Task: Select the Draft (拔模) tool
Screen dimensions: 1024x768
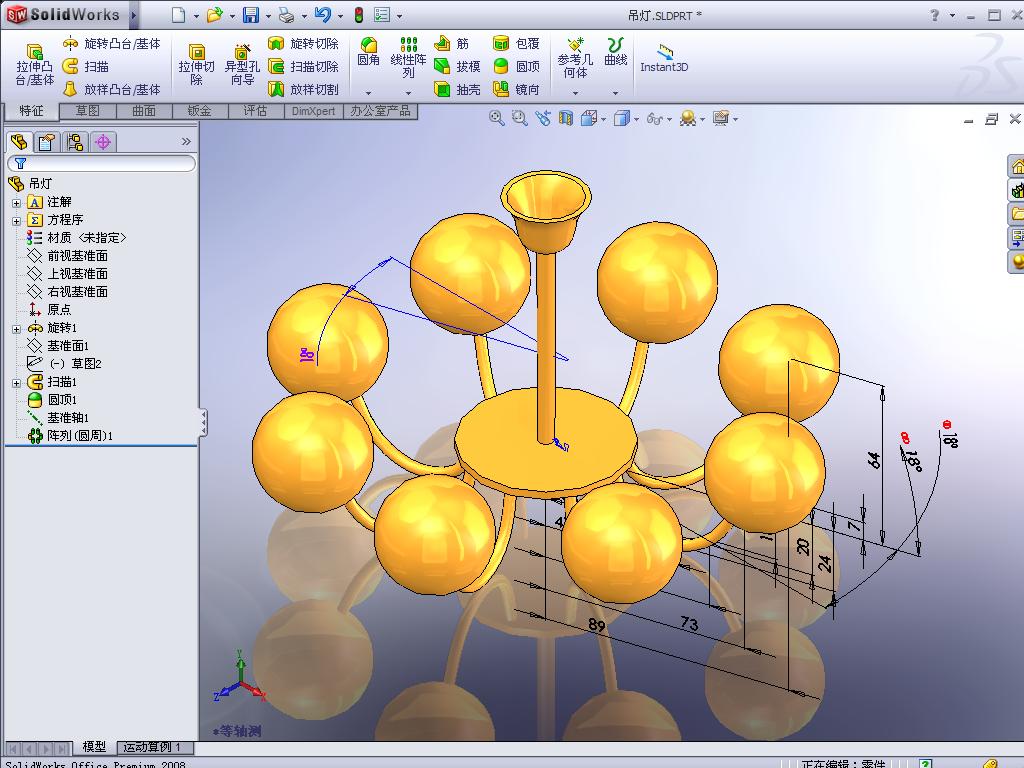Action: click(x=457, y=67)
